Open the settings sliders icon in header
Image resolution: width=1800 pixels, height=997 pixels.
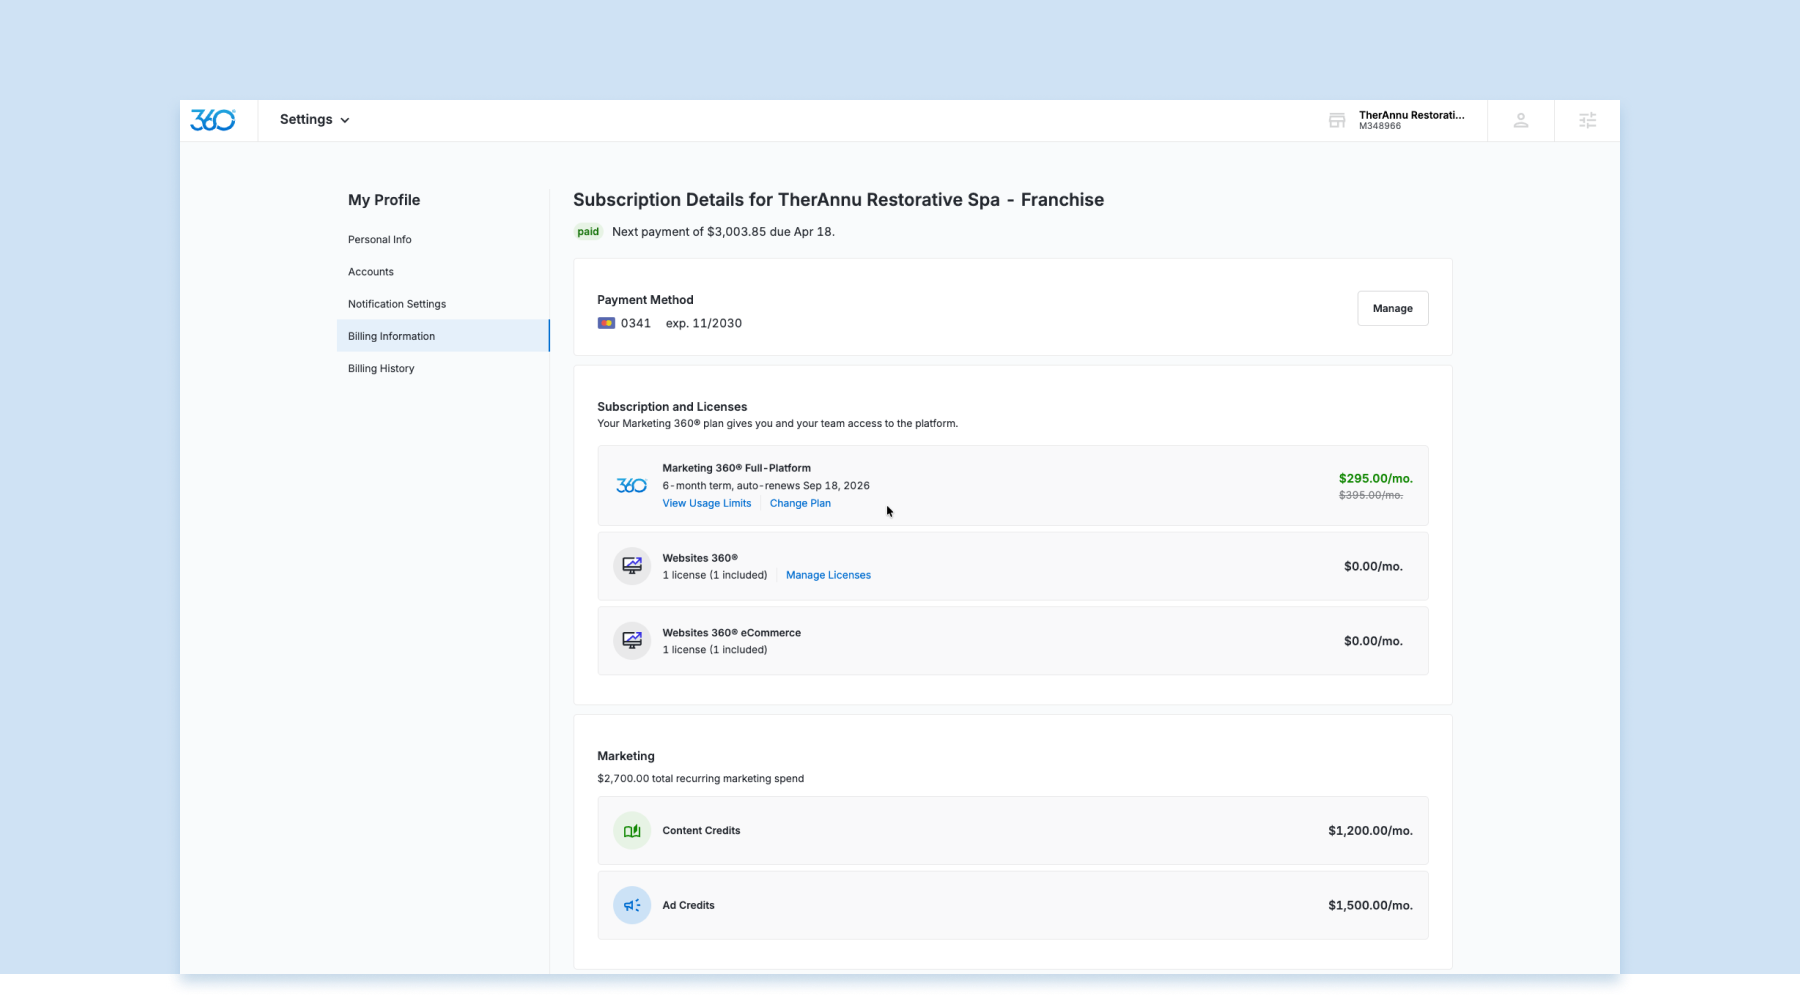tap(1587, 120)
